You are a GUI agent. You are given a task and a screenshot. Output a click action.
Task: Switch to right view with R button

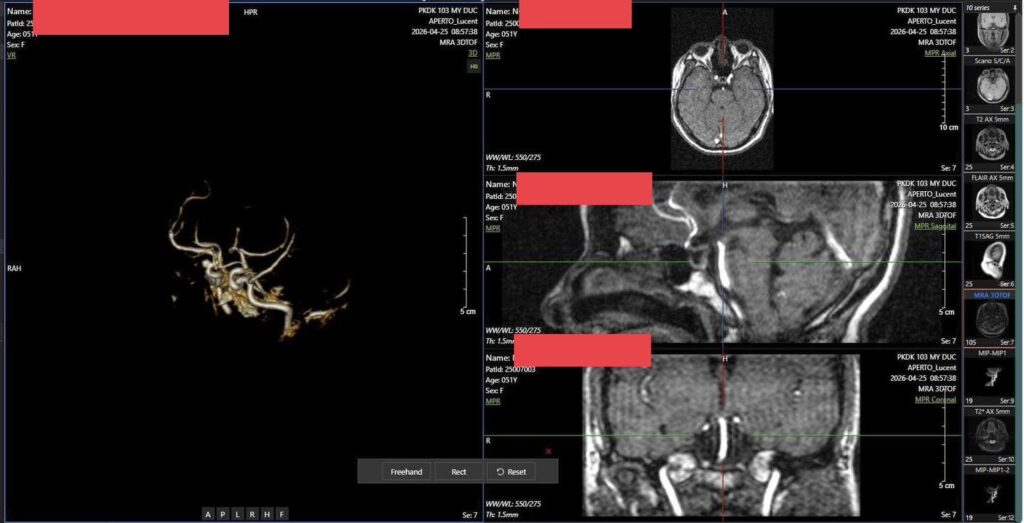point(252,515)
